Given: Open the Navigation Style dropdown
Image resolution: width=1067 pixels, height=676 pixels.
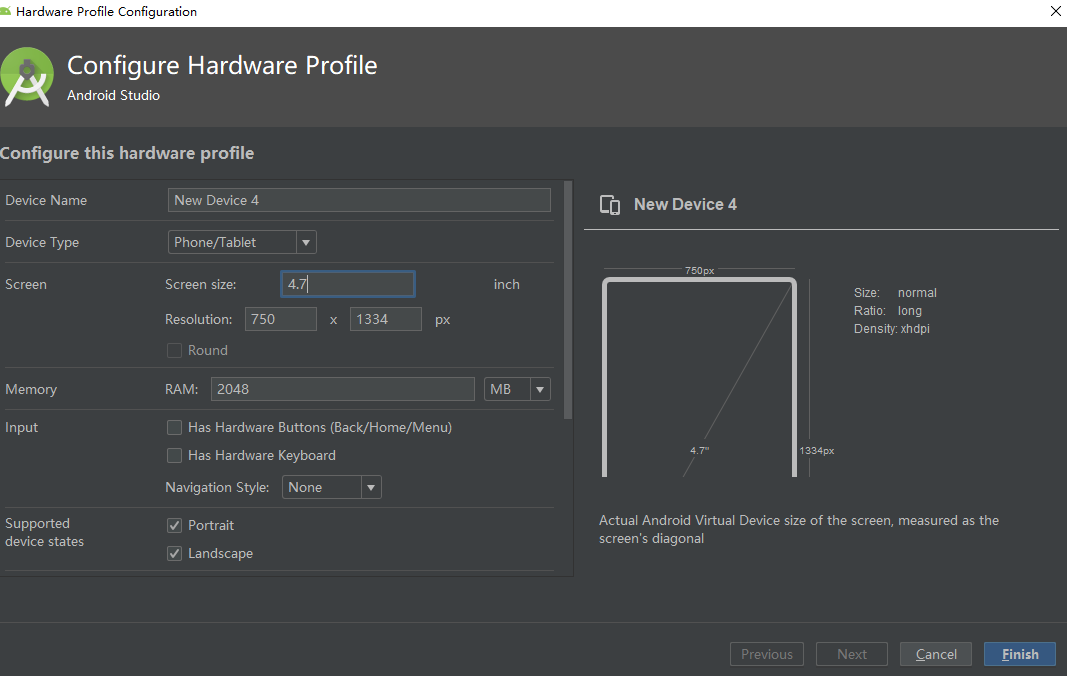Looking at the screenshot, I should pyautogui.click(x=332, y=487).
